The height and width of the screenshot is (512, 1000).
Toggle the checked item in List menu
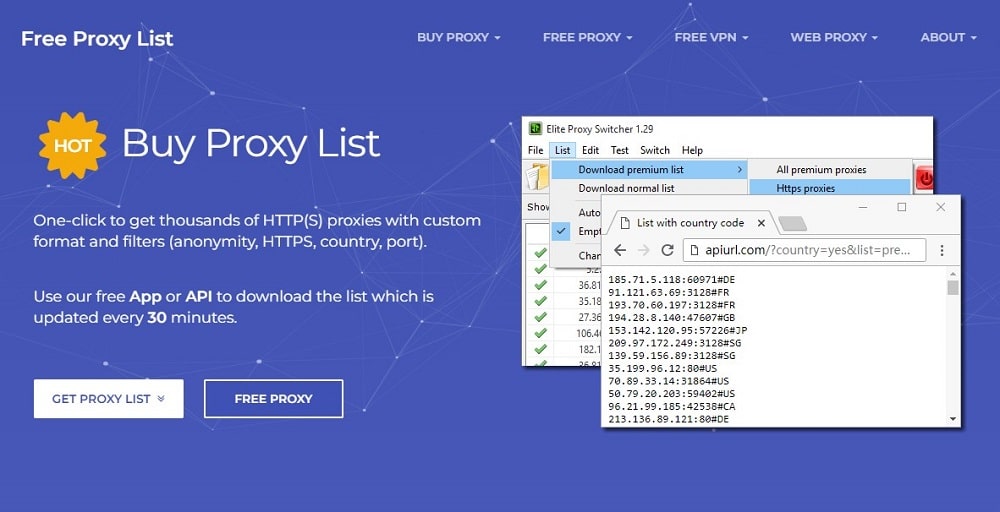(563, 231)
